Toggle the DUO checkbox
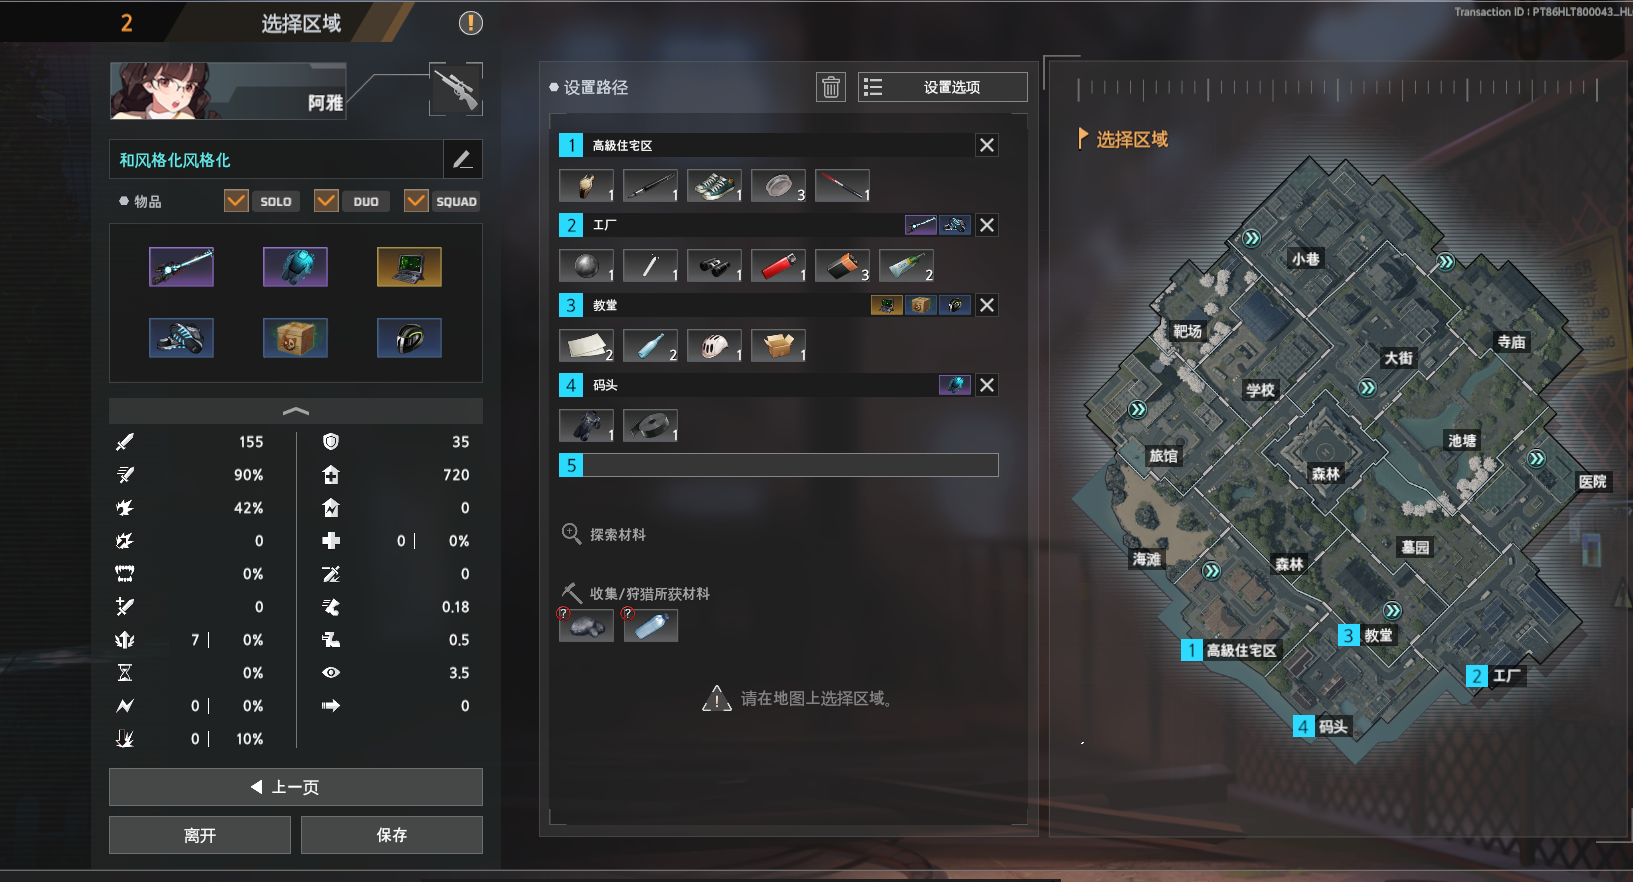 point(326,201)
